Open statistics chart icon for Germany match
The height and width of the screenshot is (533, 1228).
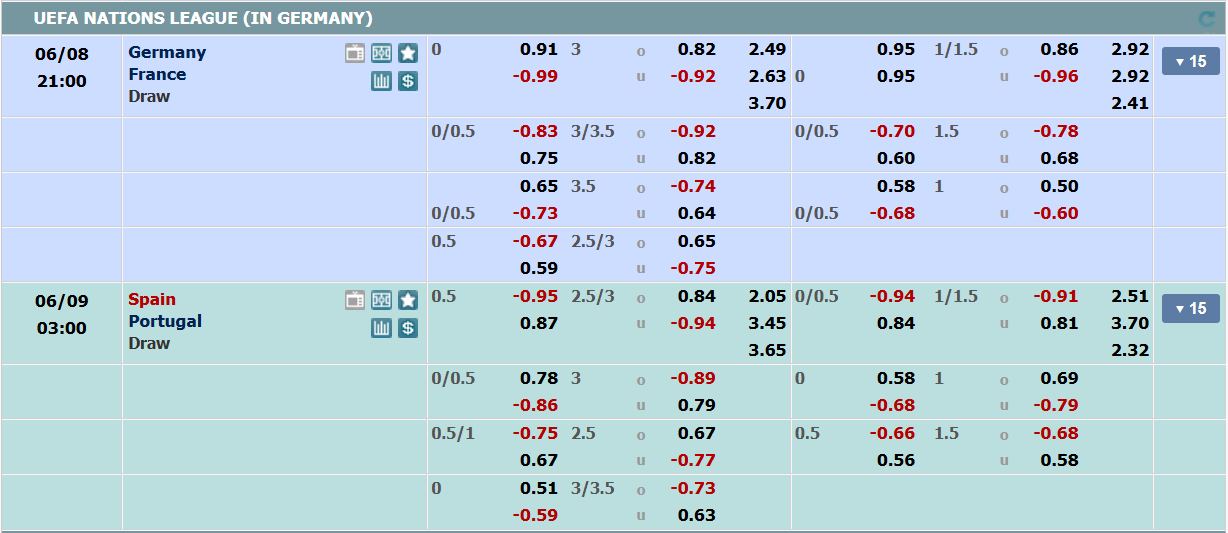click(381, 81)
